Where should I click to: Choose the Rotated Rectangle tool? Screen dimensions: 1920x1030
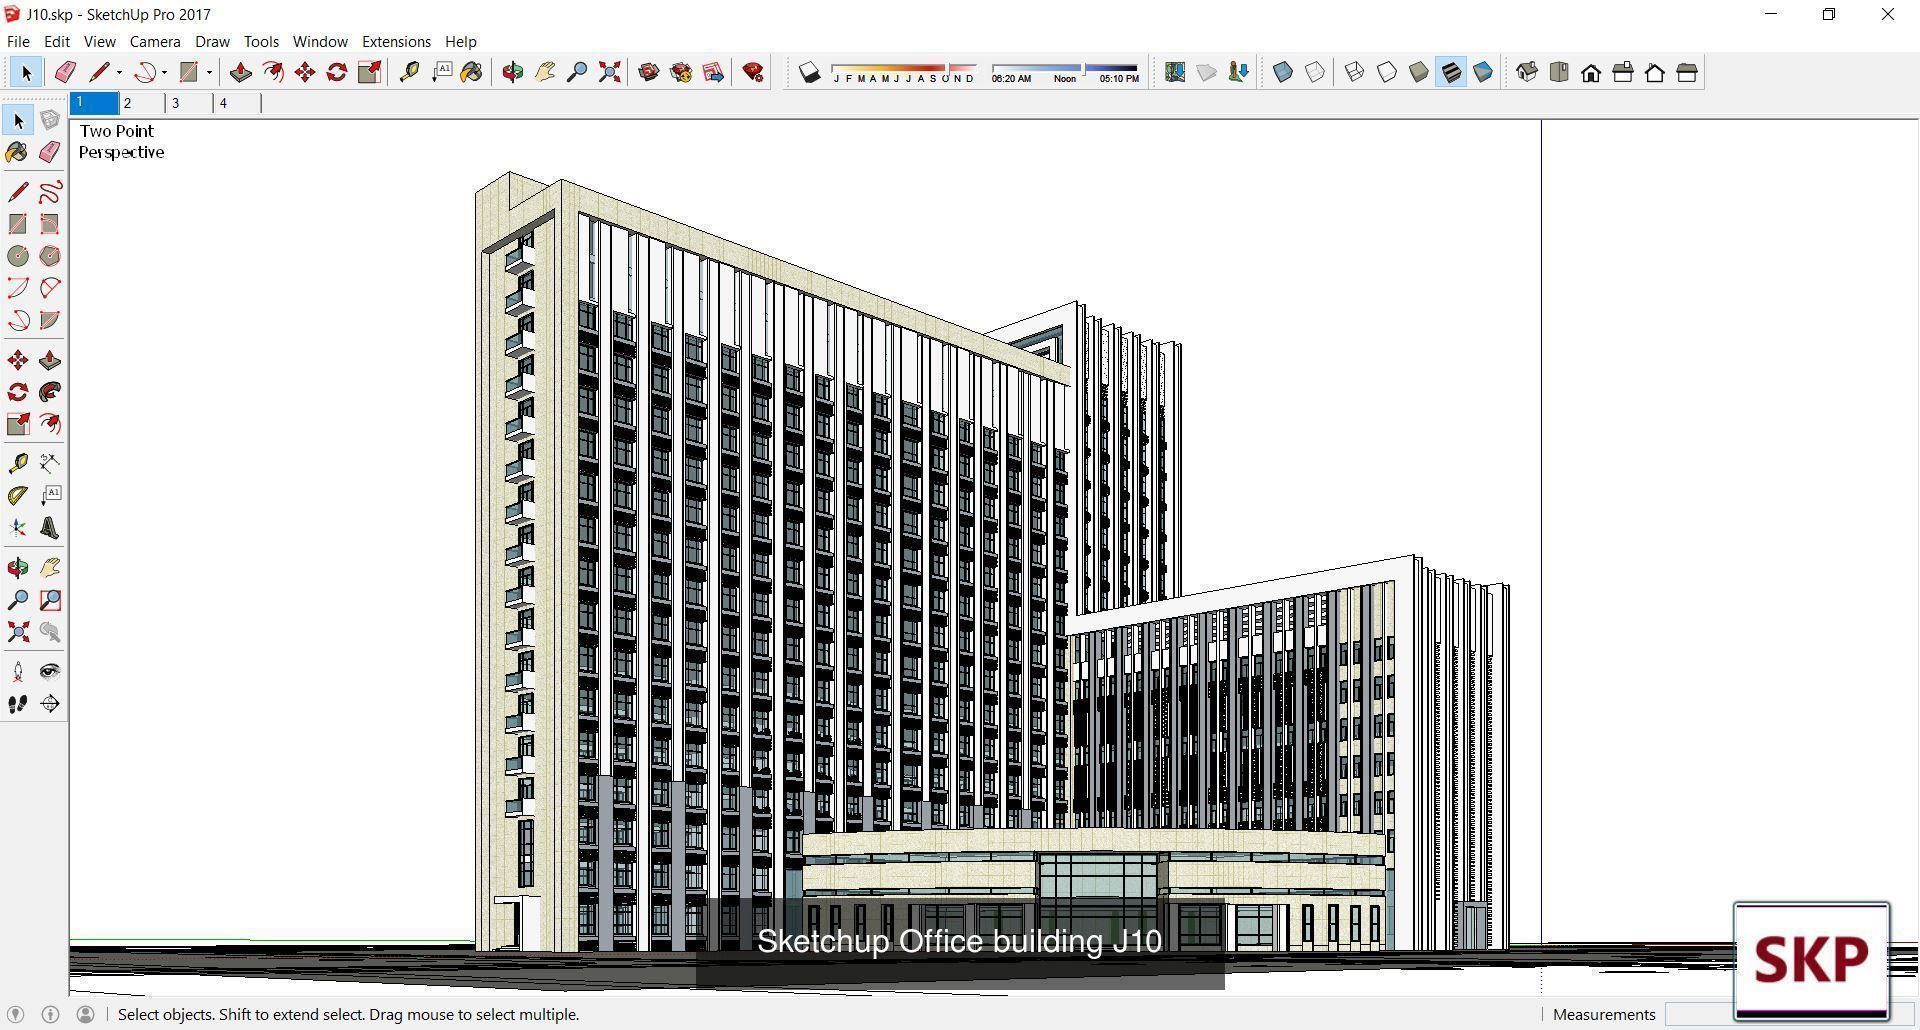(x=50, y=224)
